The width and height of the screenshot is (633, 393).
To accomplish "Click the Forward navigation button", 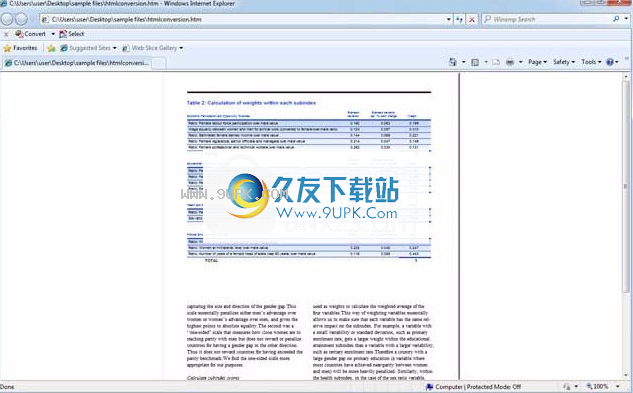I will [x=21, y=19].
